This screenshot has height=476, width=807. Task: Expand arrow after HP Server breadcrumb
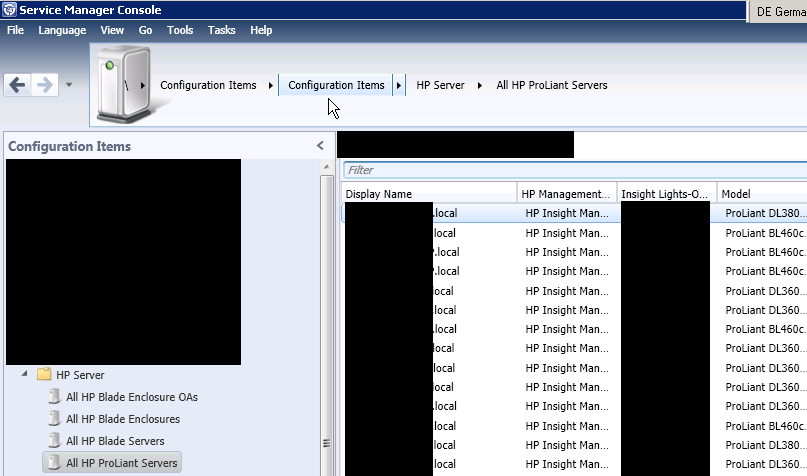(480, 85)
